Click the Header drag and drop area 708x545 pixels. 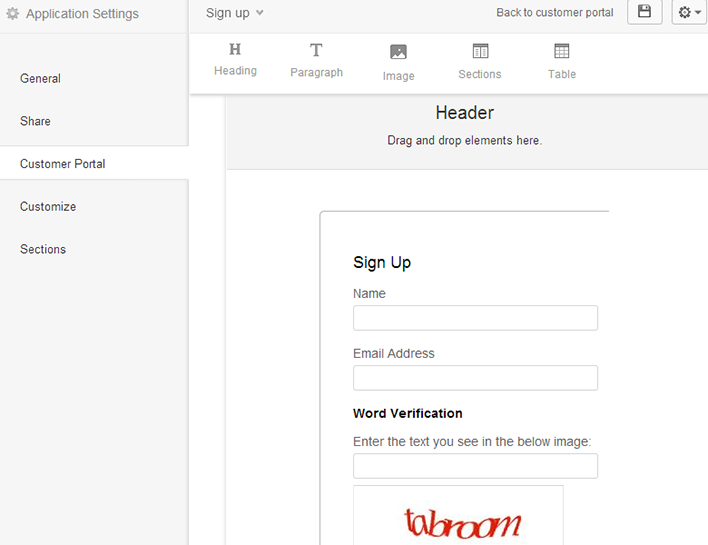[x=465, y=132]
